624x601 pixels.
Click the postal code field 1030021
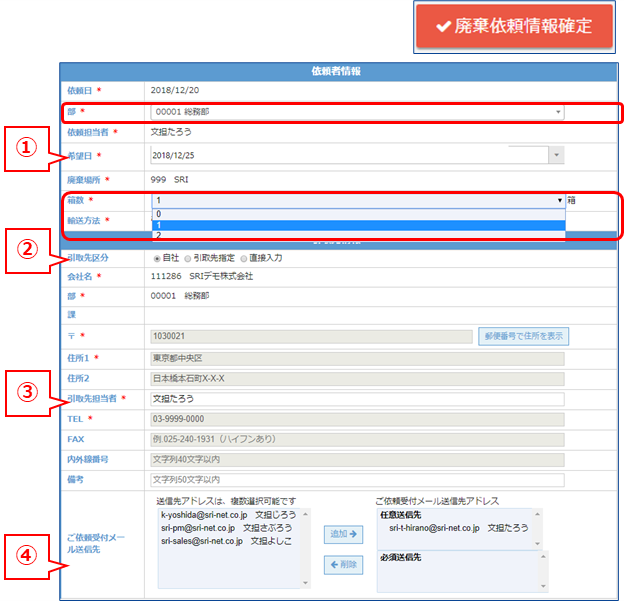pyautogui.click(x=310, y=337)
